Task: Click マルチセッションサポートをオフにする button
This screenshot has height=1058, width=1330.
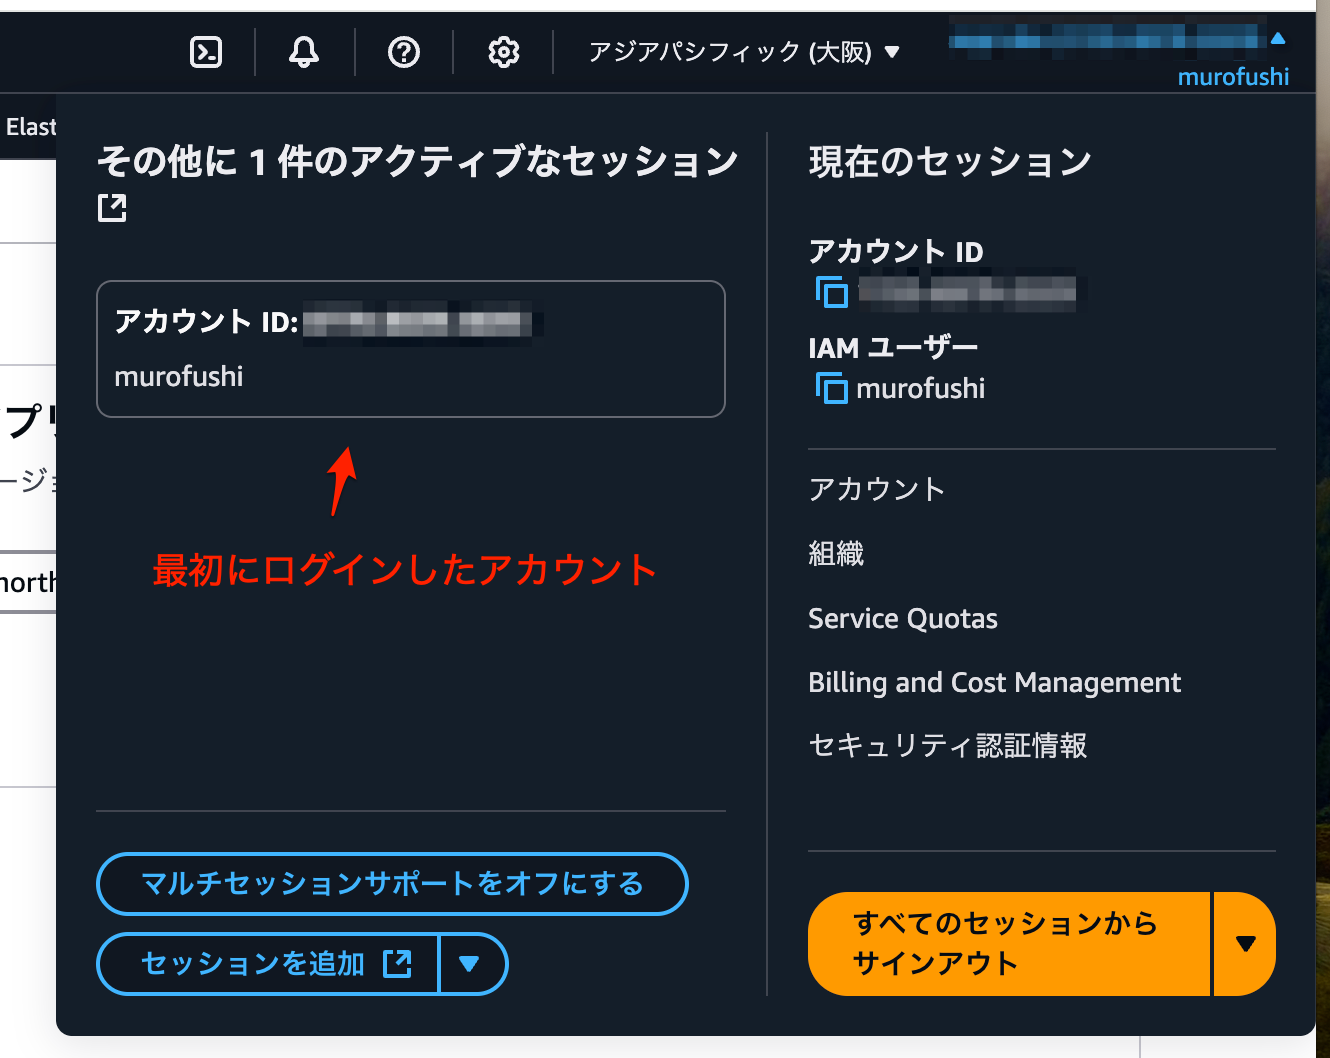Action: (392, 884)
